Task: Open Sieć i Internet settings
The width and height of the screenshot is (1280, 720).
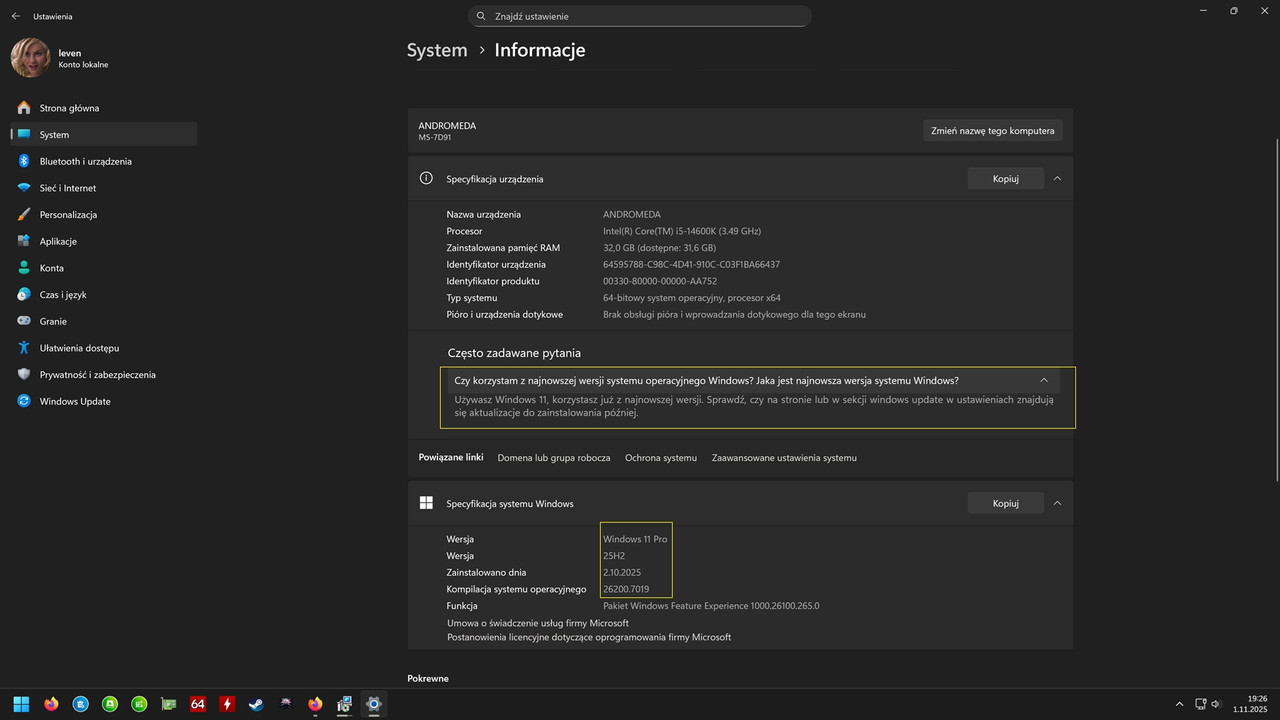Action: pos(104,188)
